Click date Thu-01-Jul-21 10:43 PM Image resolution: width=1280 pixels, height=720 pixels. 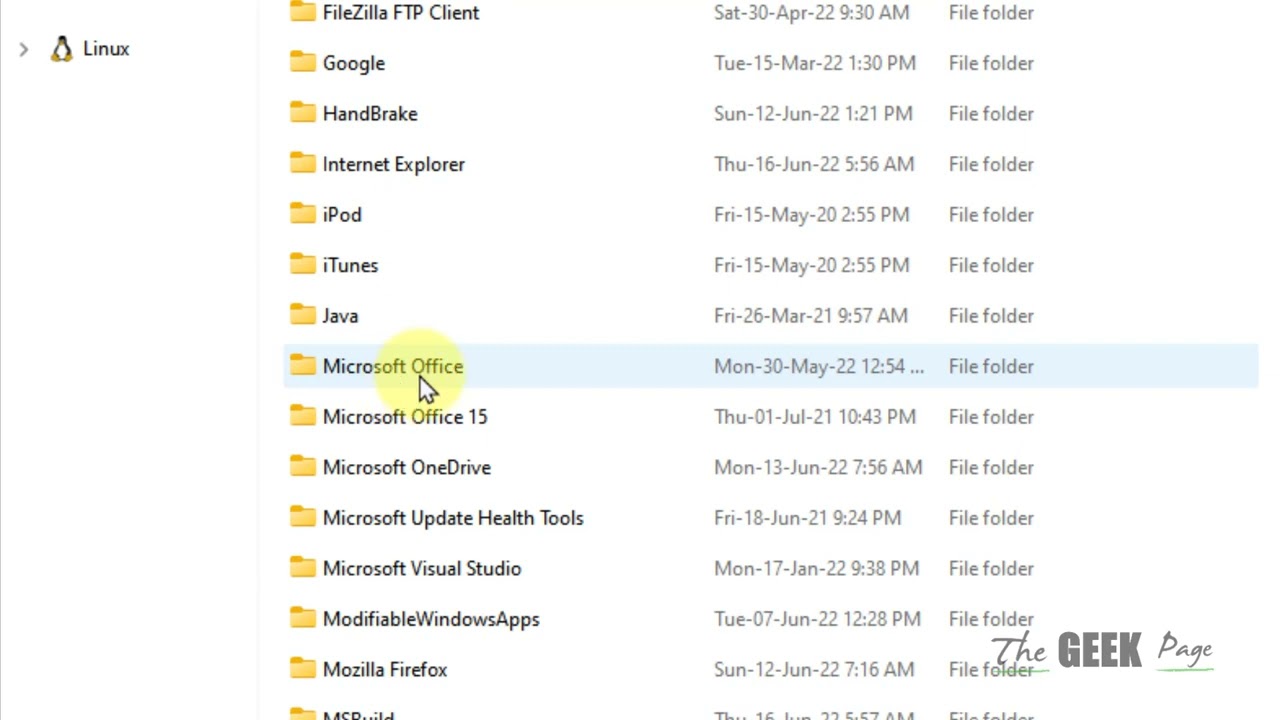tap(815, 417)
